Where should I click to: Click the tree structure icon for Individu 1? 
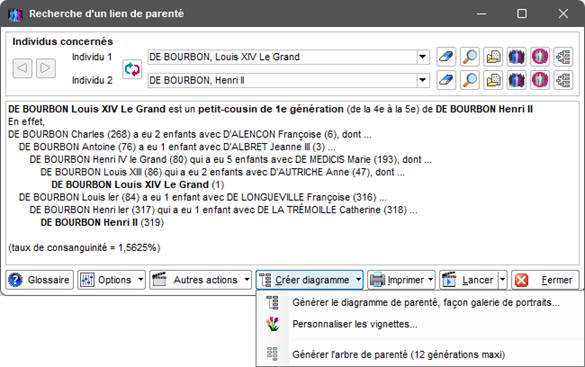pyautogui.click(x=563, y=57)
